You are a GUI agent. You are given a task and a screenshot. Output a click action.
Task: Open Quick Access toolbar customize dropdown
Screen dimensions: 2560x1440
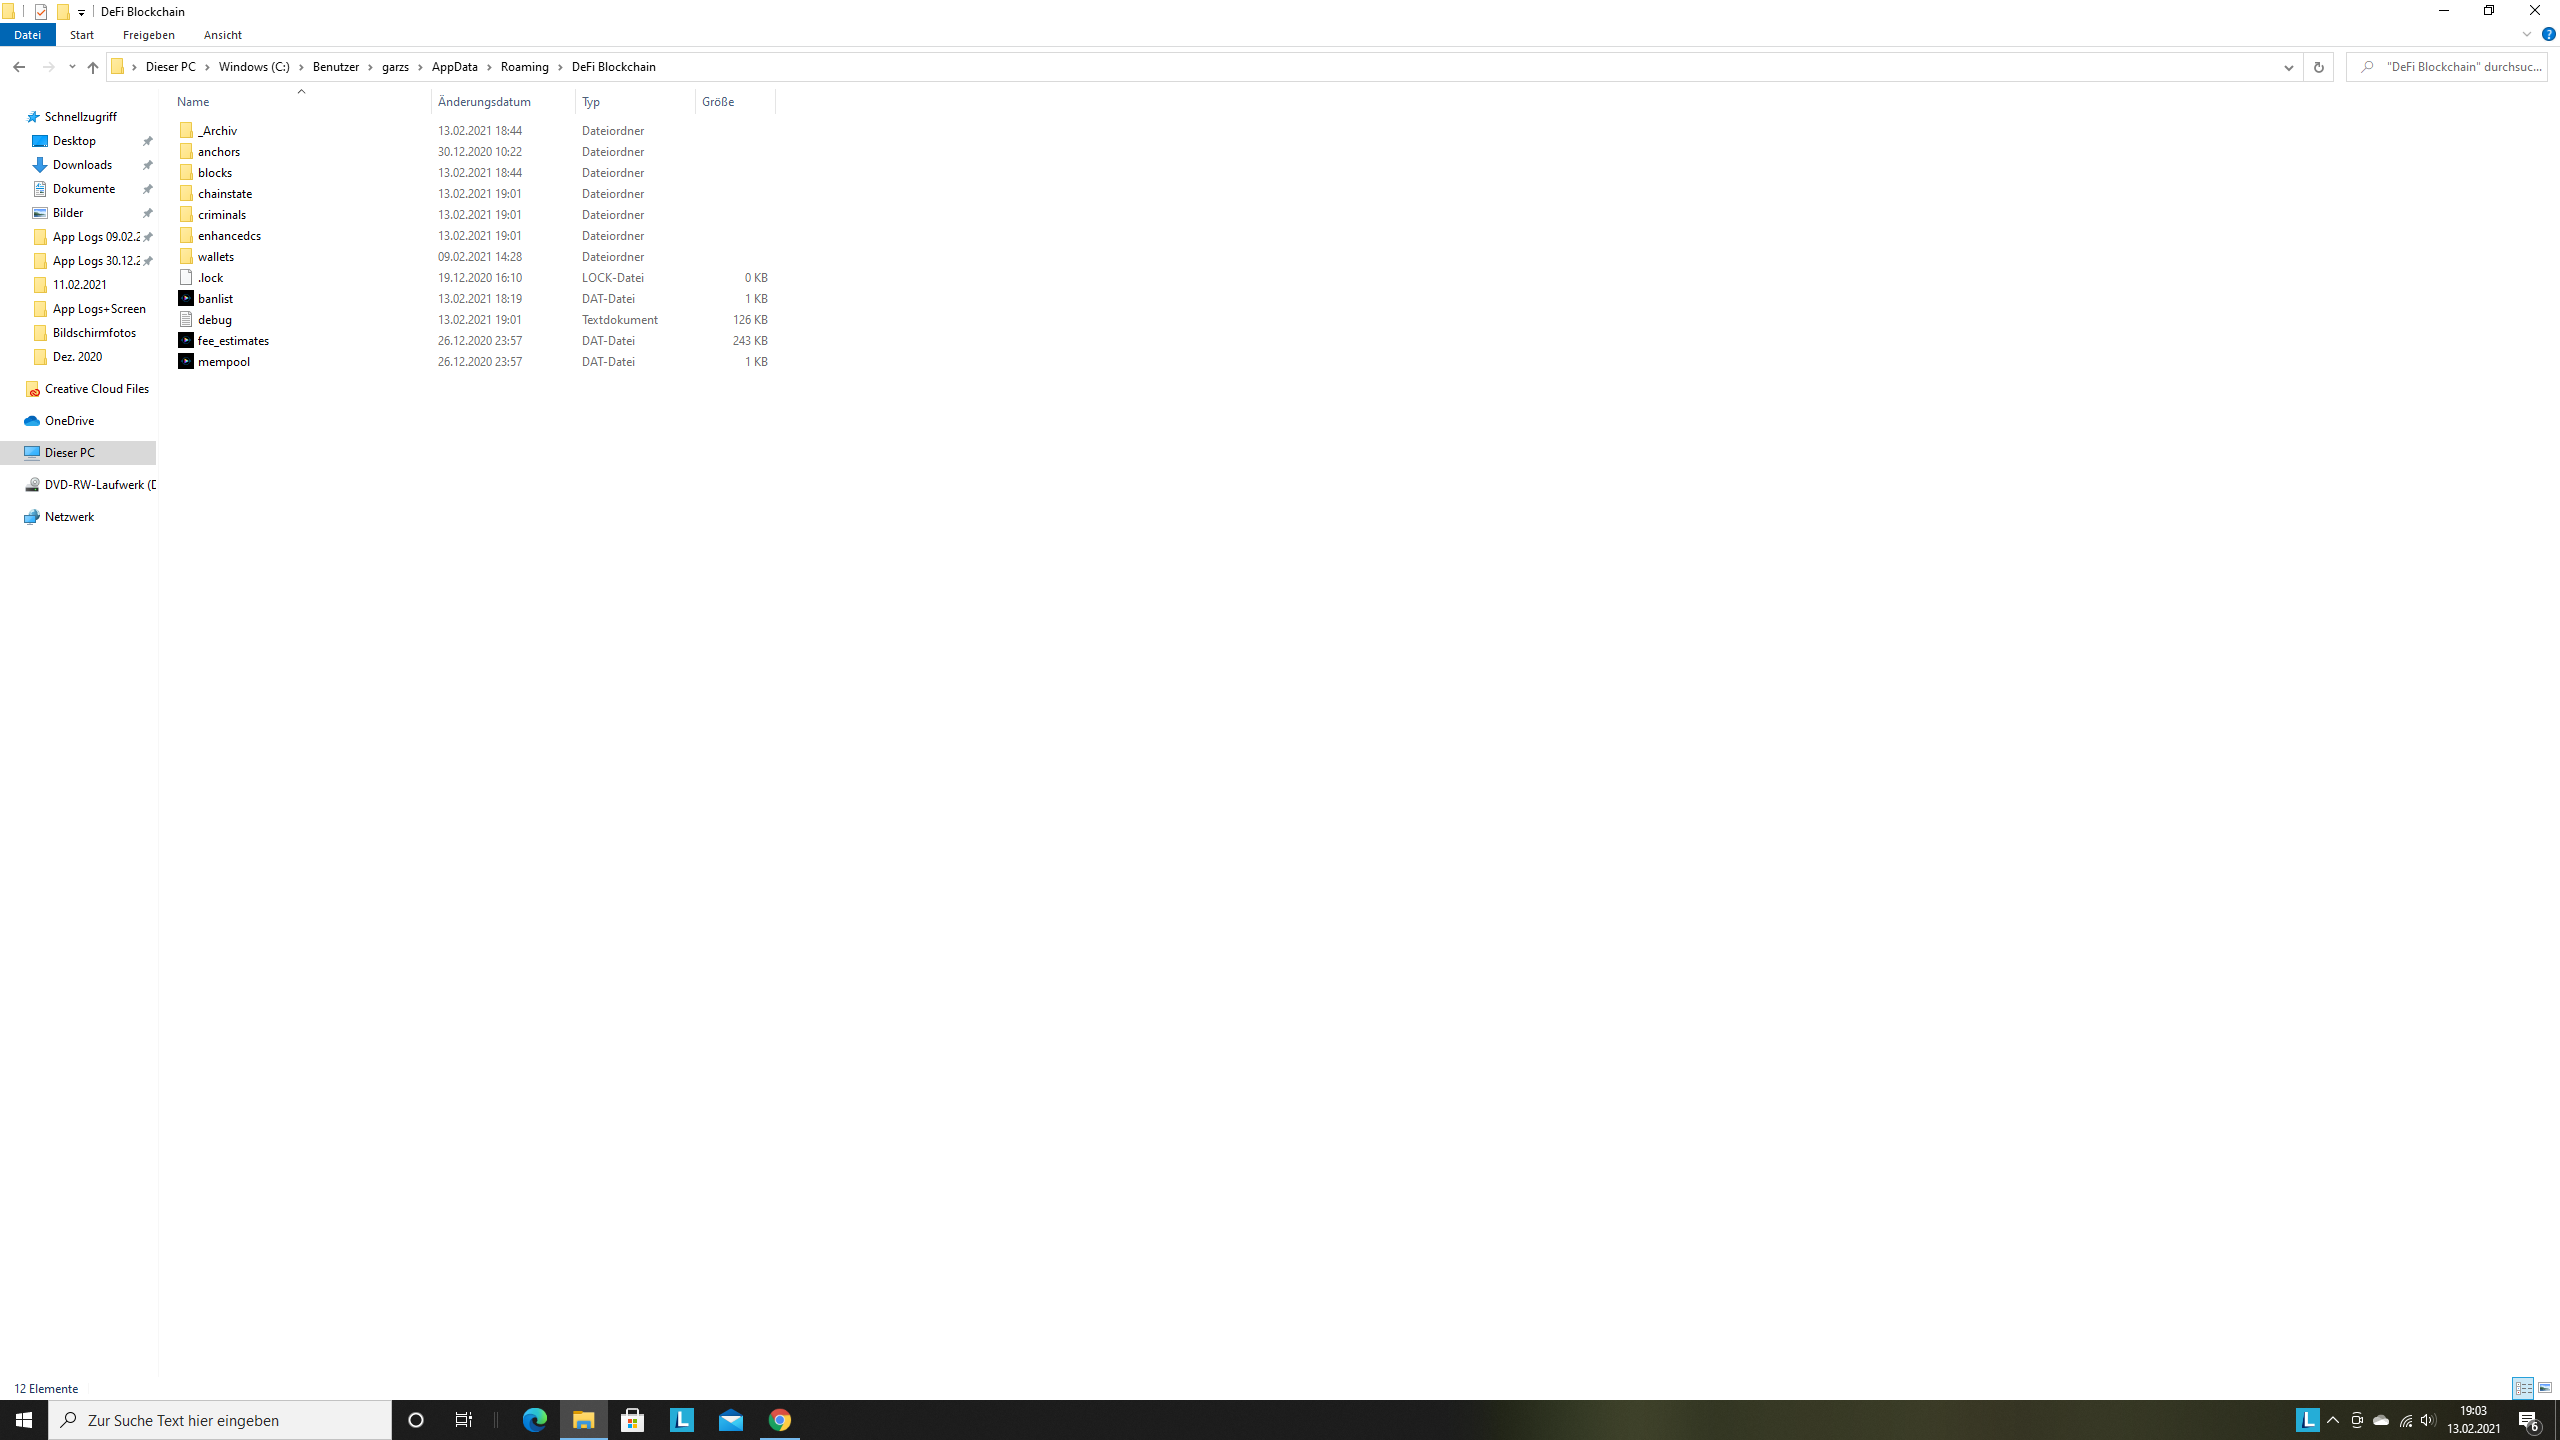[x=81, y=12]
